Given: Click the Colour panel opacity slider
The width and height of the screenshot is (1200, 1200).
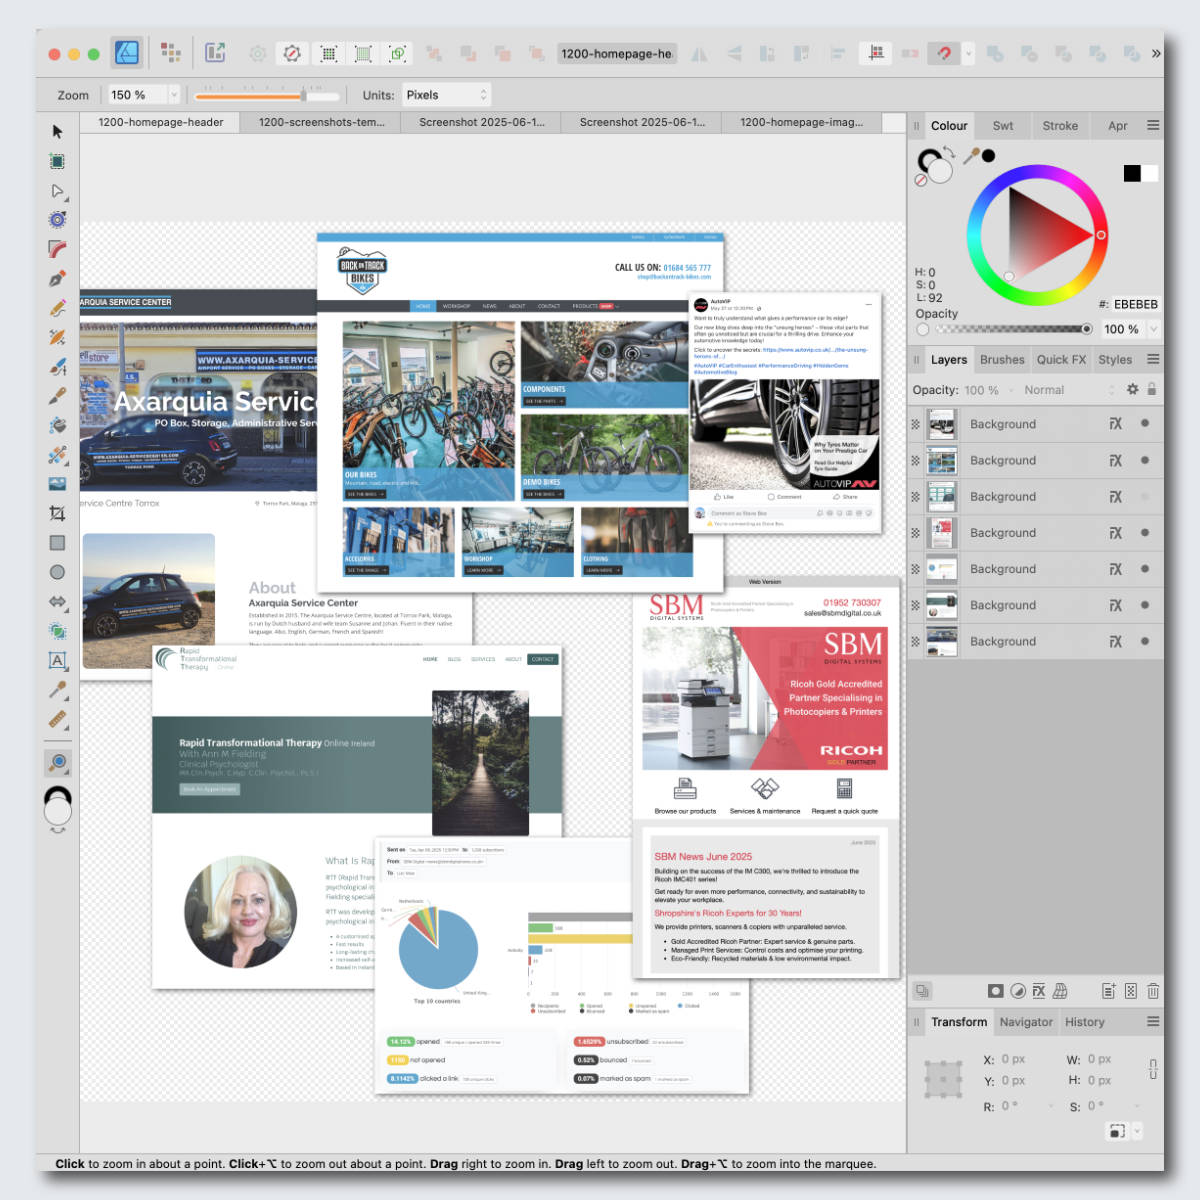Looking at the screenshot, I should click(1012, 329).
